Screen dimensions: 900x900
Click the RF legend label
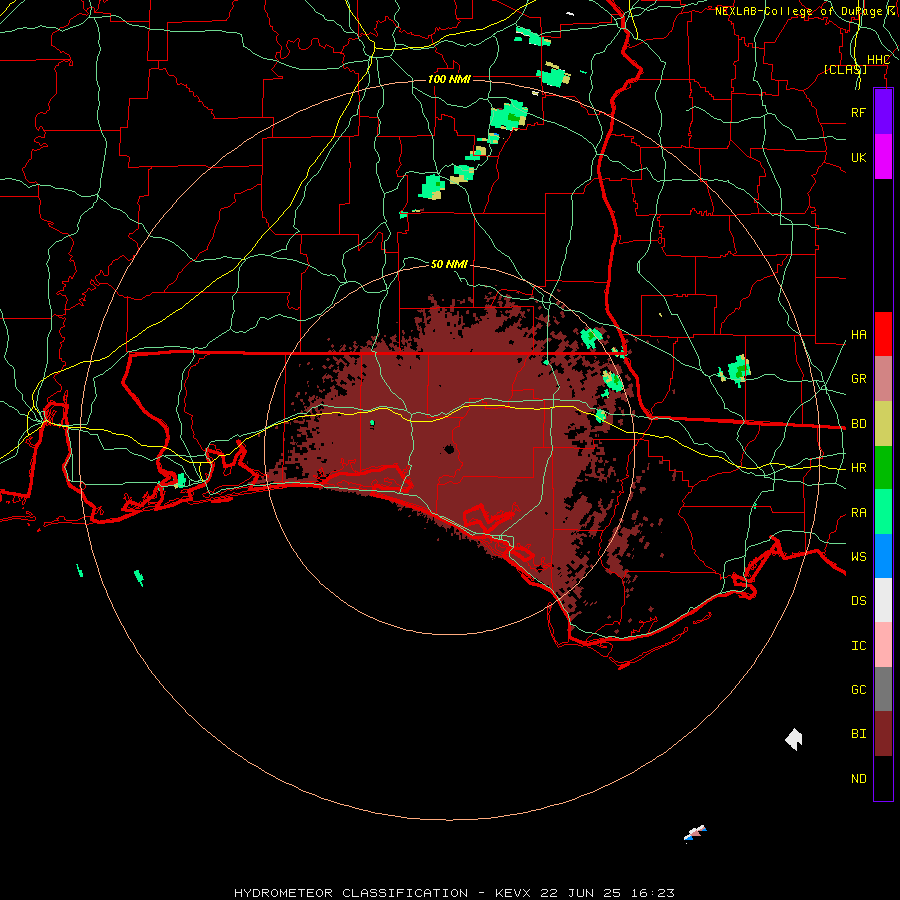coord(858,112)
